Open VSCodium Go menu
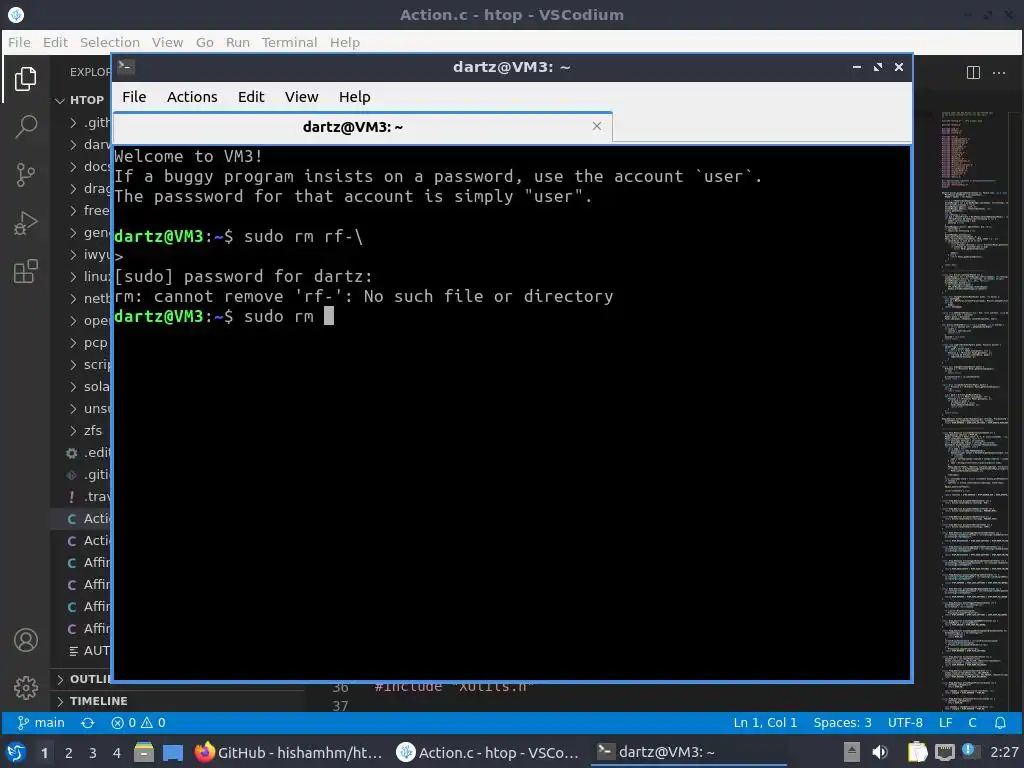The width and height of the screenshot is (1024, 768). pyautogui.click(x=204, y=42)
